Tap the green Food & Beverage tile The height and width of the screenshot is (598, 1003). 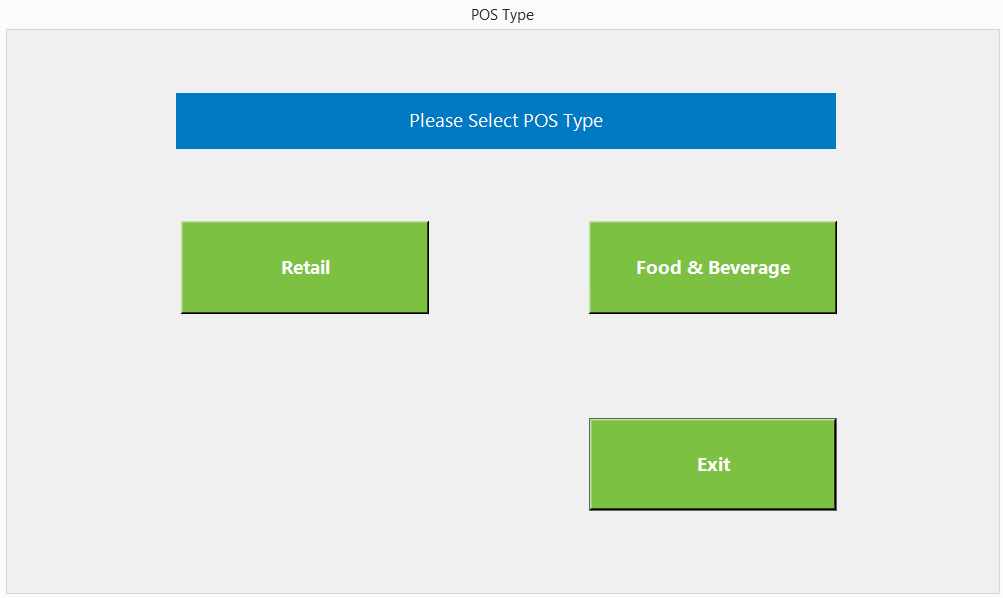(x=713, y=268)
